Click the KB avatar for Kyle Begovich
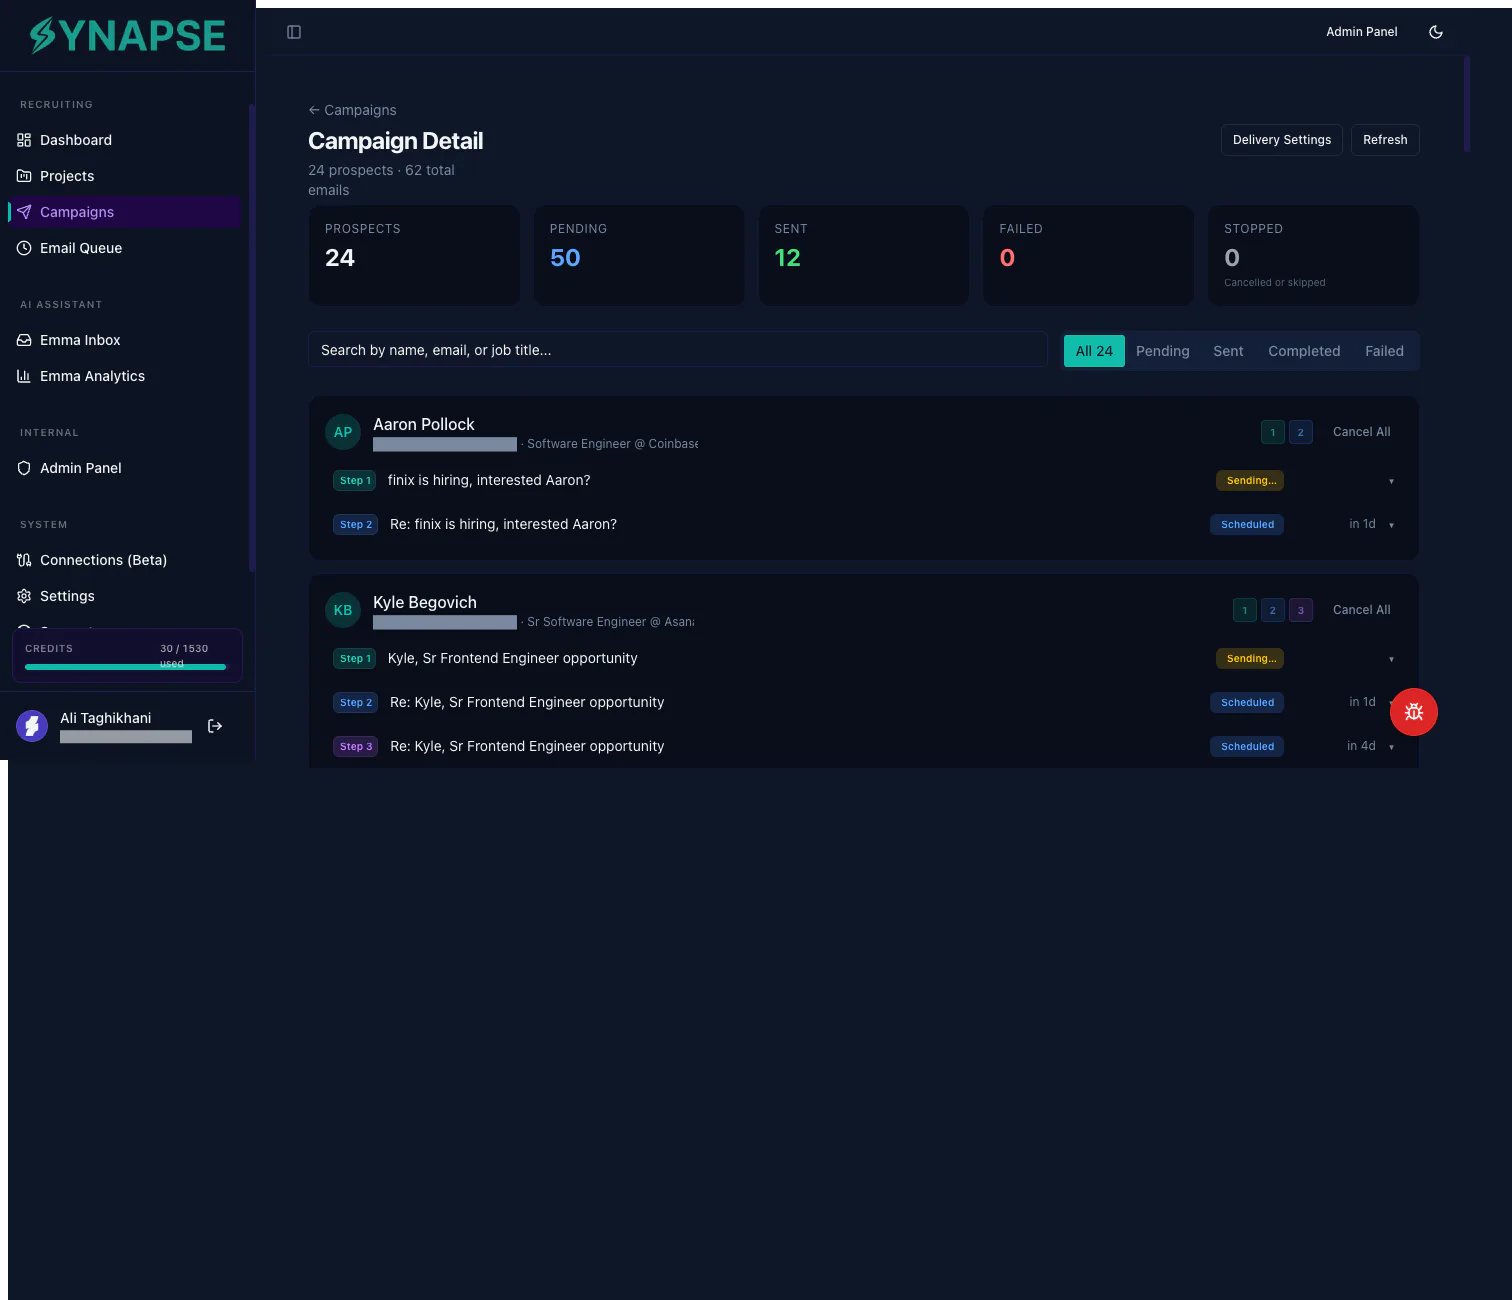Screen dimensions: 1512x1300 (343, 610)
